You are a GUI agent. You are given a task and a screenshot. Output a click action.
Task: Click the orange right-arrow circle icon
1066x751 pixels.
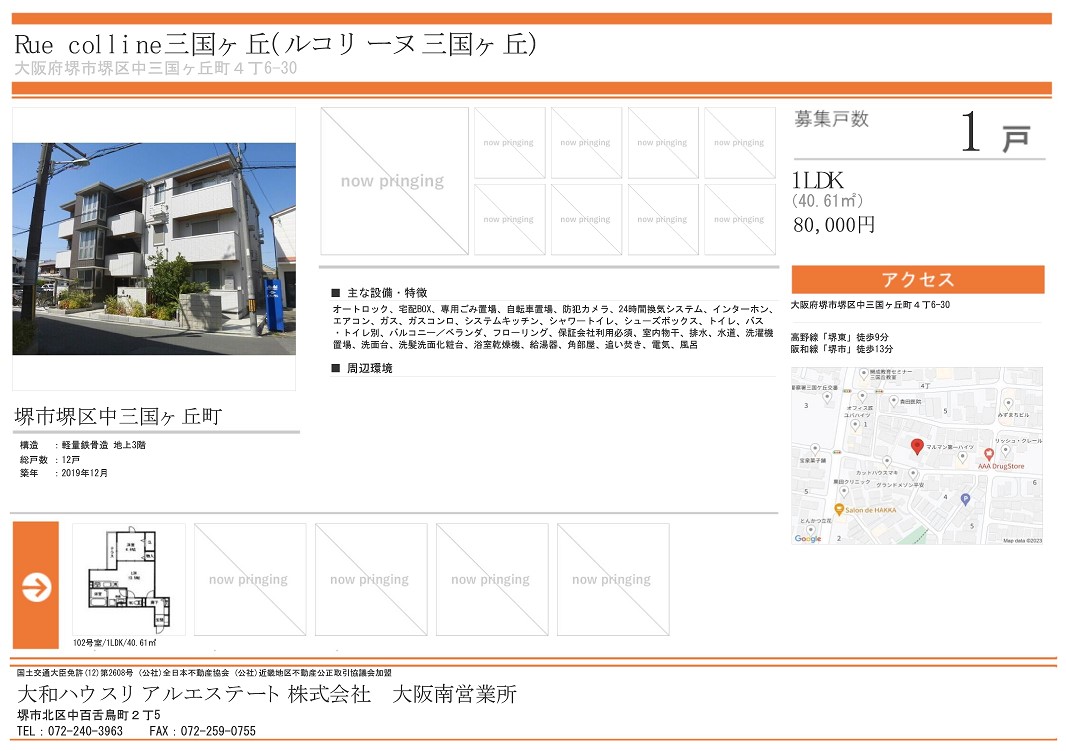[x=36, y=587]
